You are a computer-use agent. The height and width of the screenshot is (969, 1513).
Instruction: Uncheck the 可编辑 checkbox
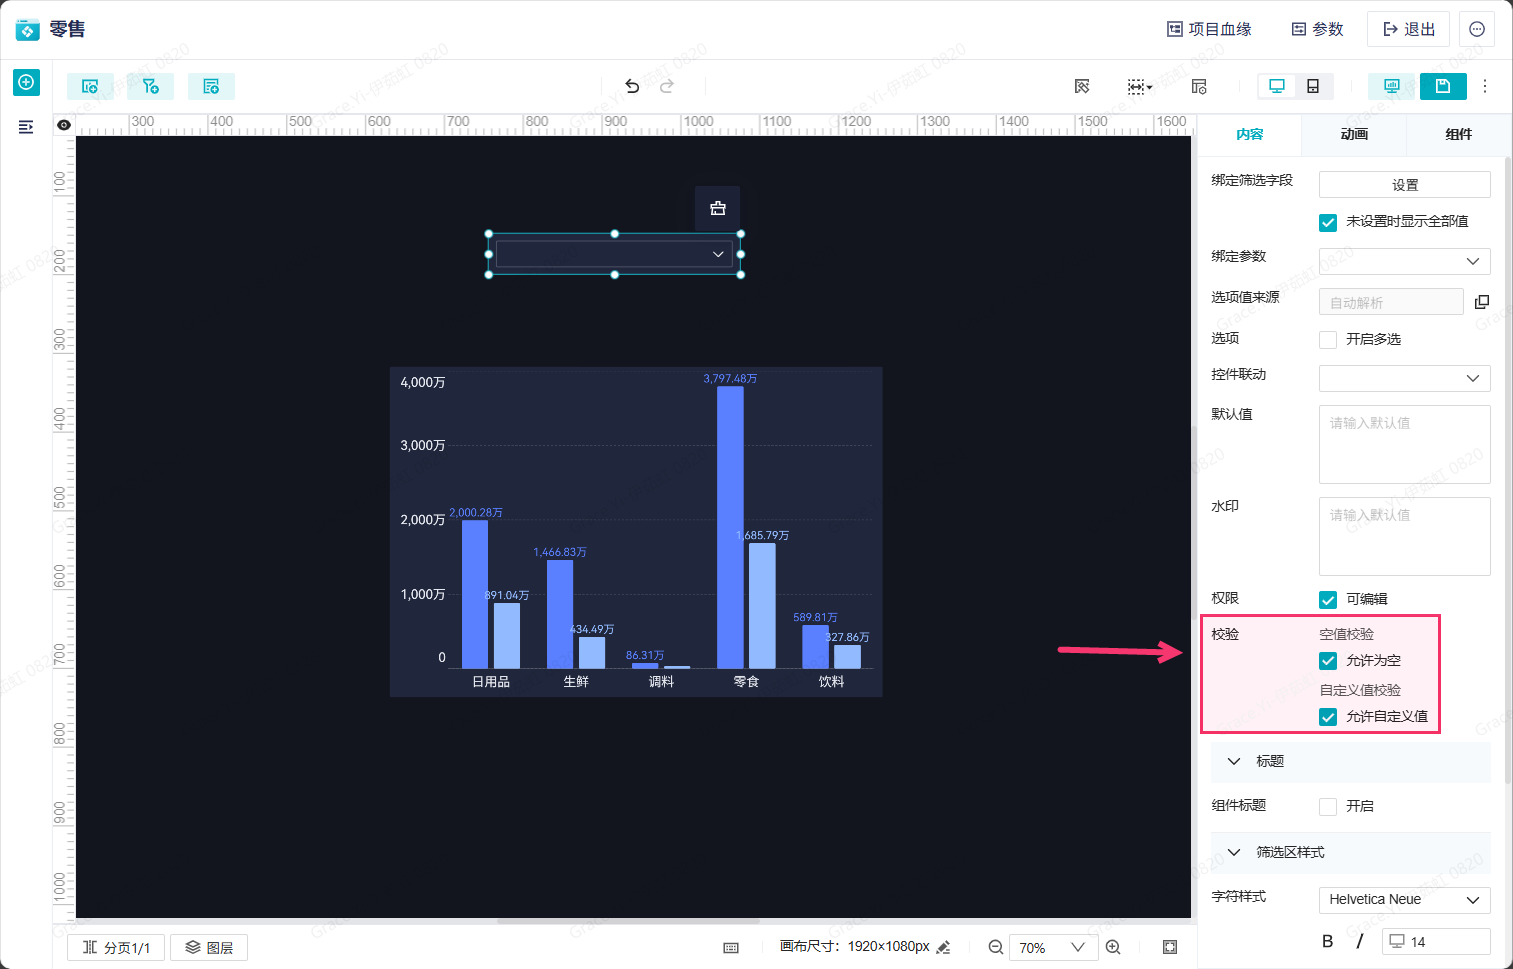pos(1328,600)
